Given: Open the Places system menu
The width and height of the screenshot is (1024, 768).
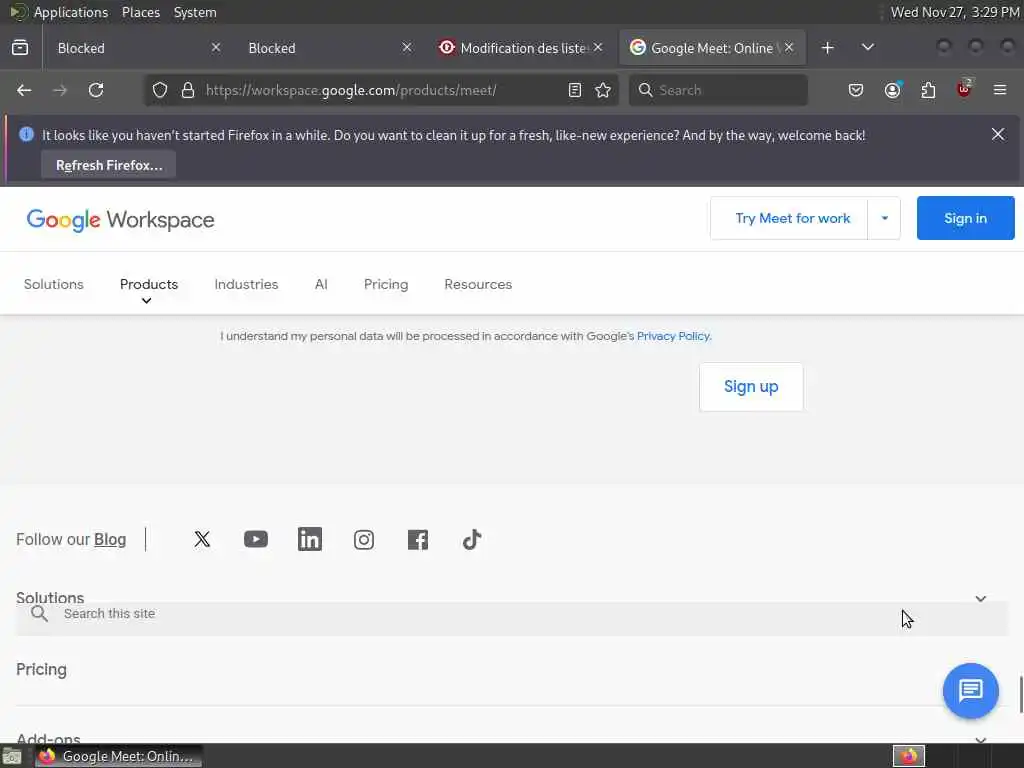Looking at the screenshot, I should point(140,12).
